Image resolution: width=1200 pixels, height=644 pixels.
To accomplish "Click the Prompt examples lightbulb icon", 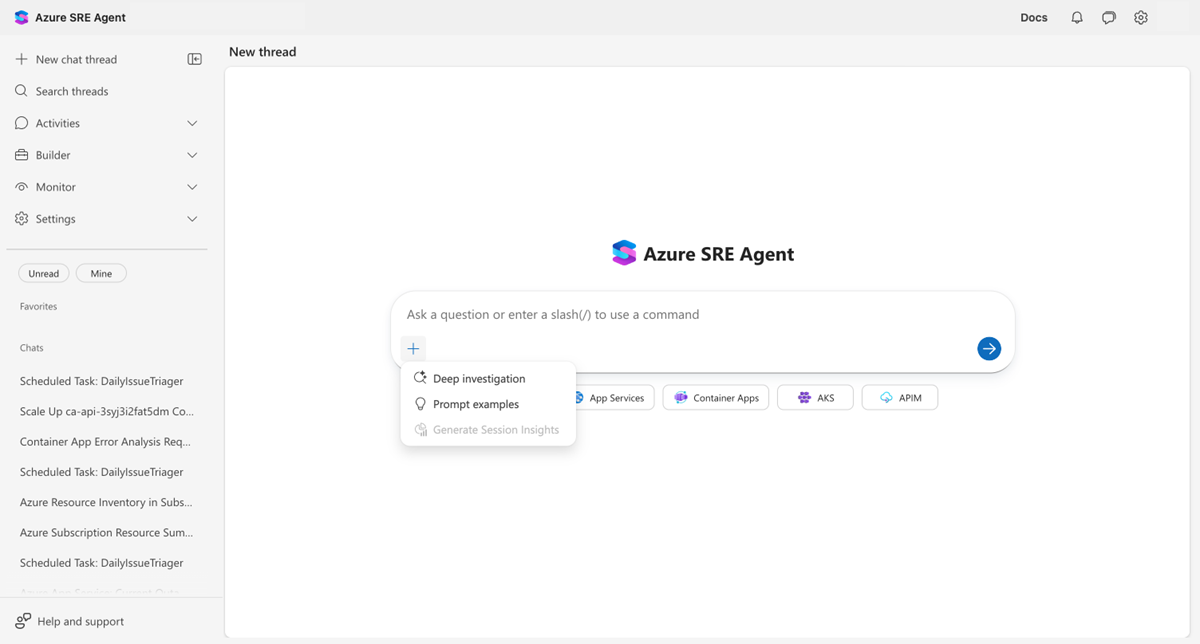I will (421, 404).
